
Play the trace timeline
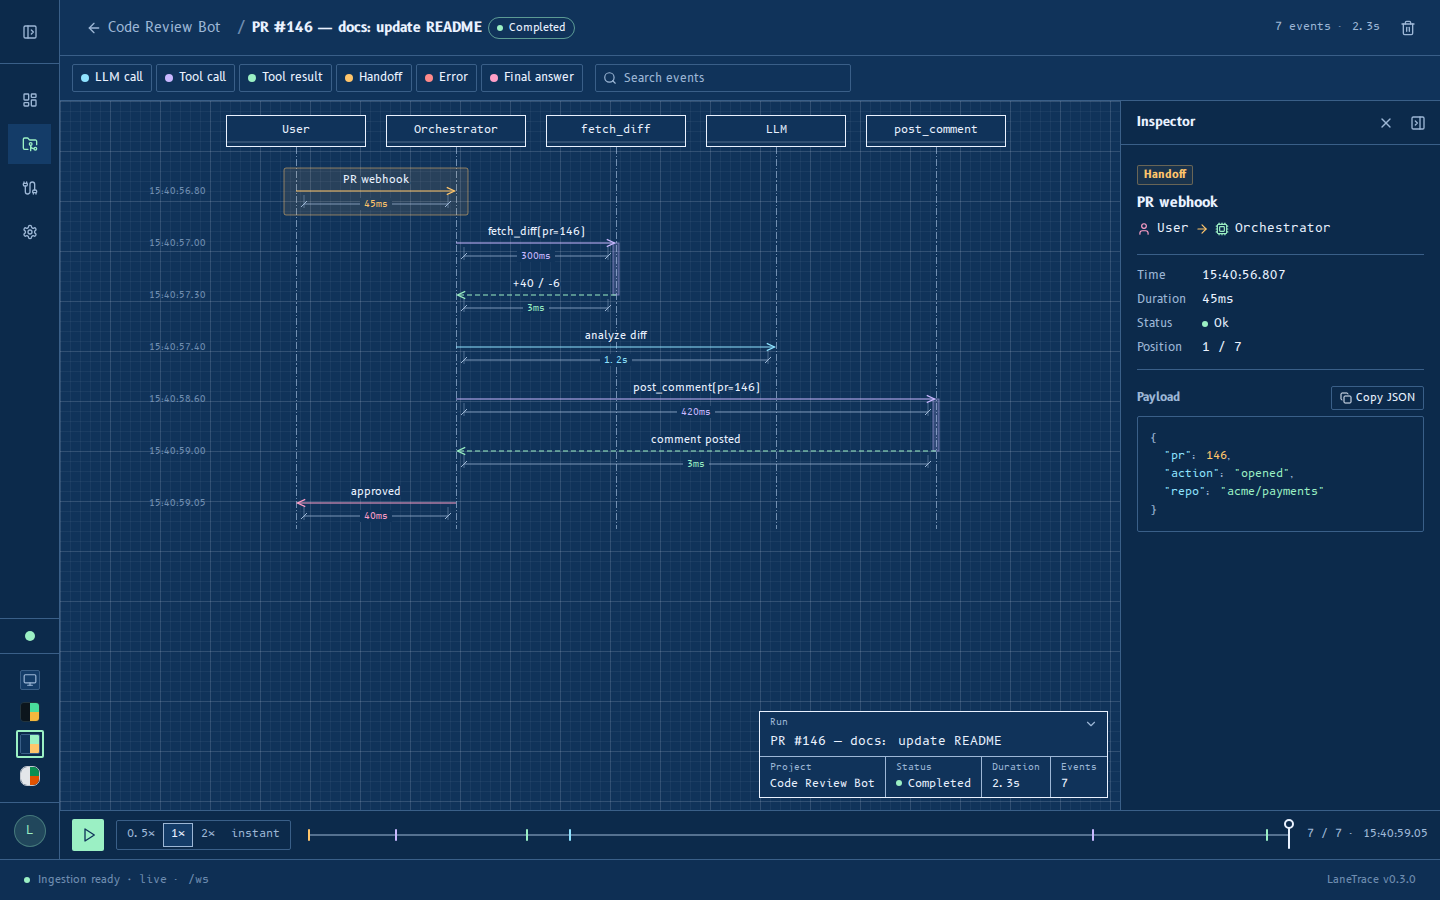coord(88,834)
